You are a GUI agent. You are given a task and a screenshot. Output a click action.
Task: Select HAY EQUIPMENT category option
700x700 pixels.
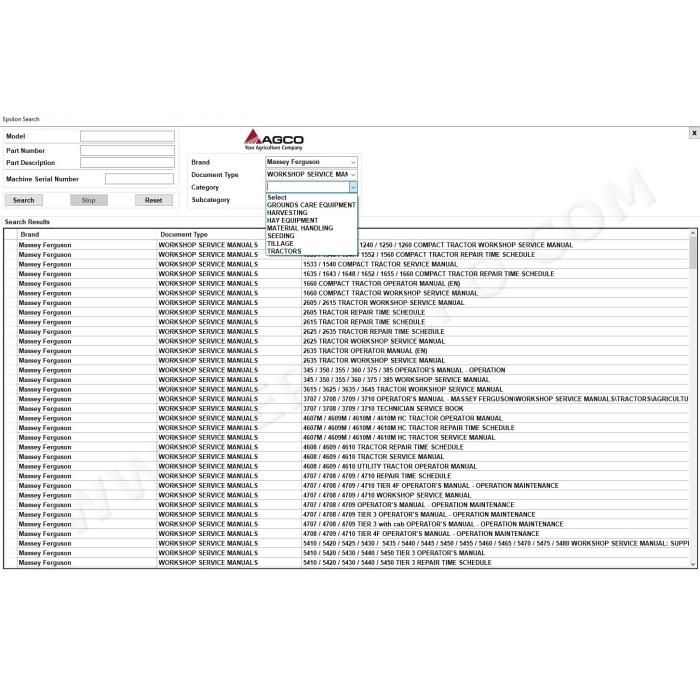point(312,220)
